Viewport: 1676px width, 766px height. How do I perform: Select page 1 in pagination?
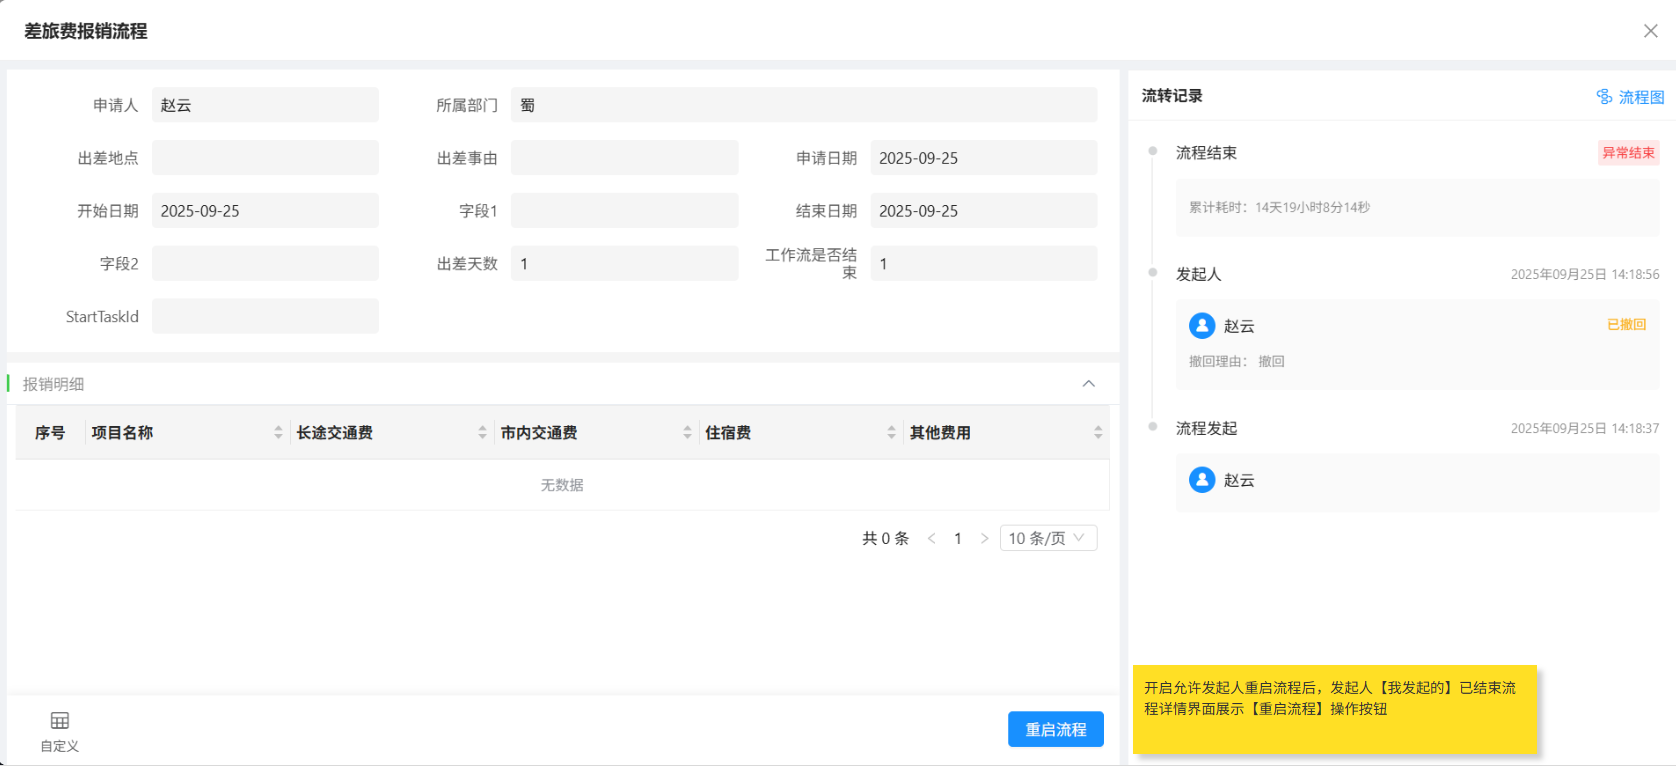click(958, 538)
